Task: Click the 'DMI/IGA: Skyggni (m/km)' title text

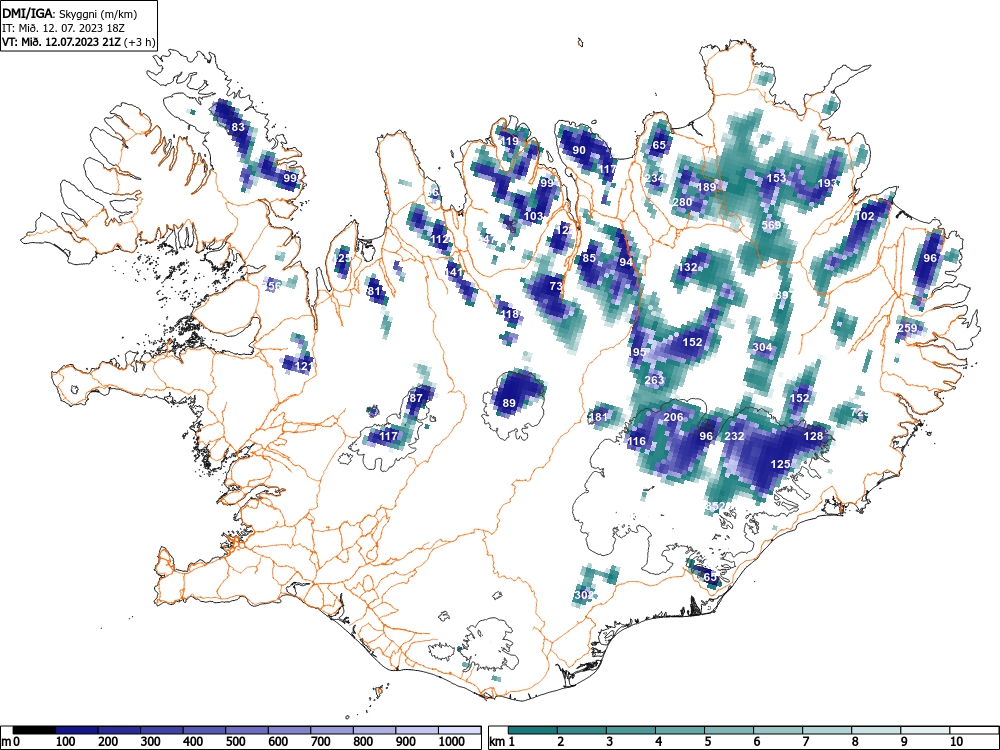Action: 70,13
